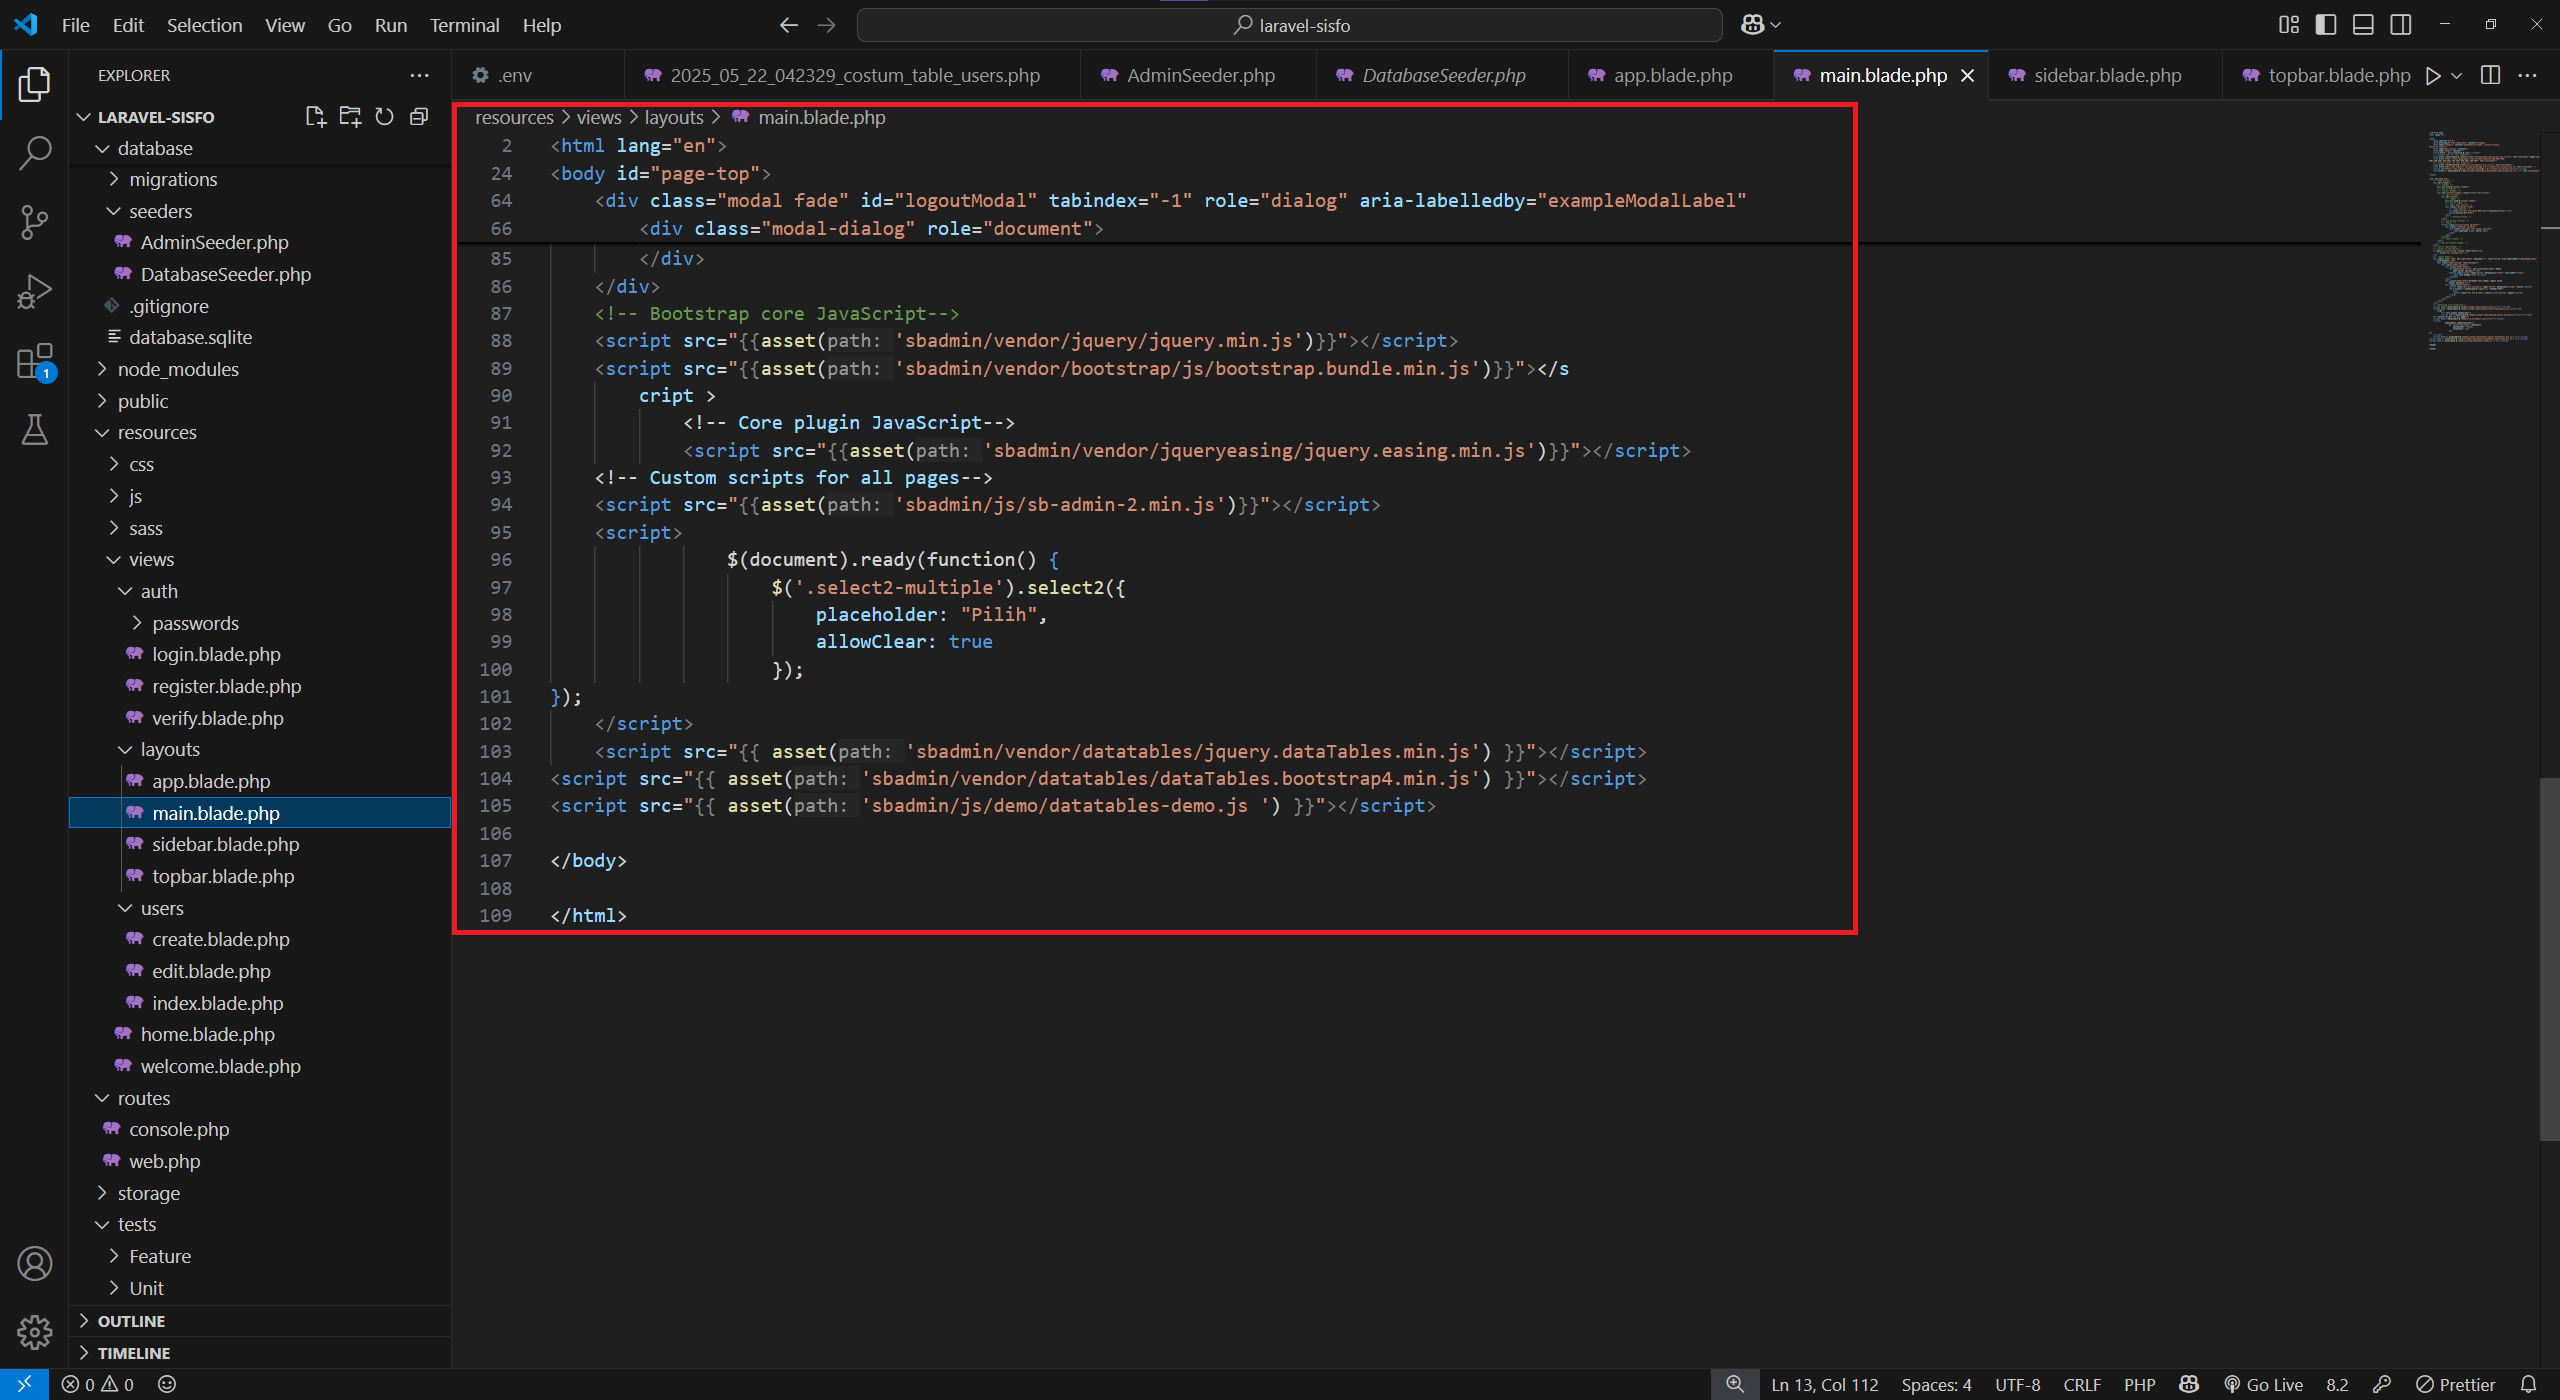Collapse the users folder
This screenshot has height=1400, width=2560.
click(x=160, y=908)
